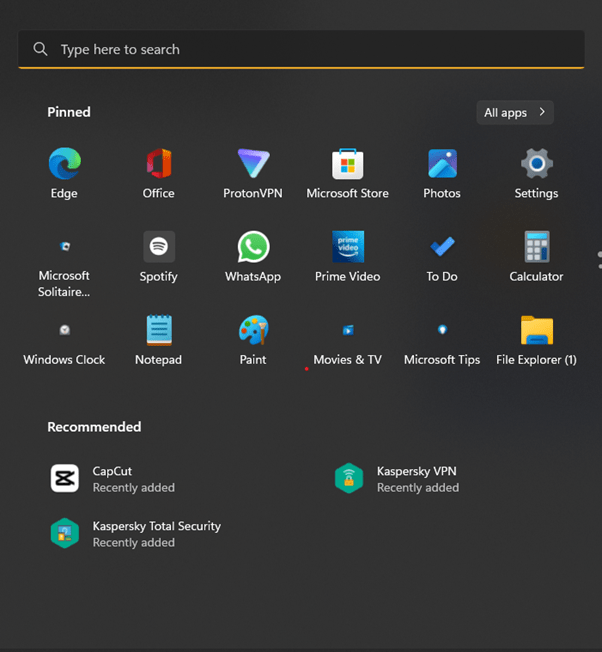Open Spotify
This screenshot has height=652, width=602.
coord(159,256)
